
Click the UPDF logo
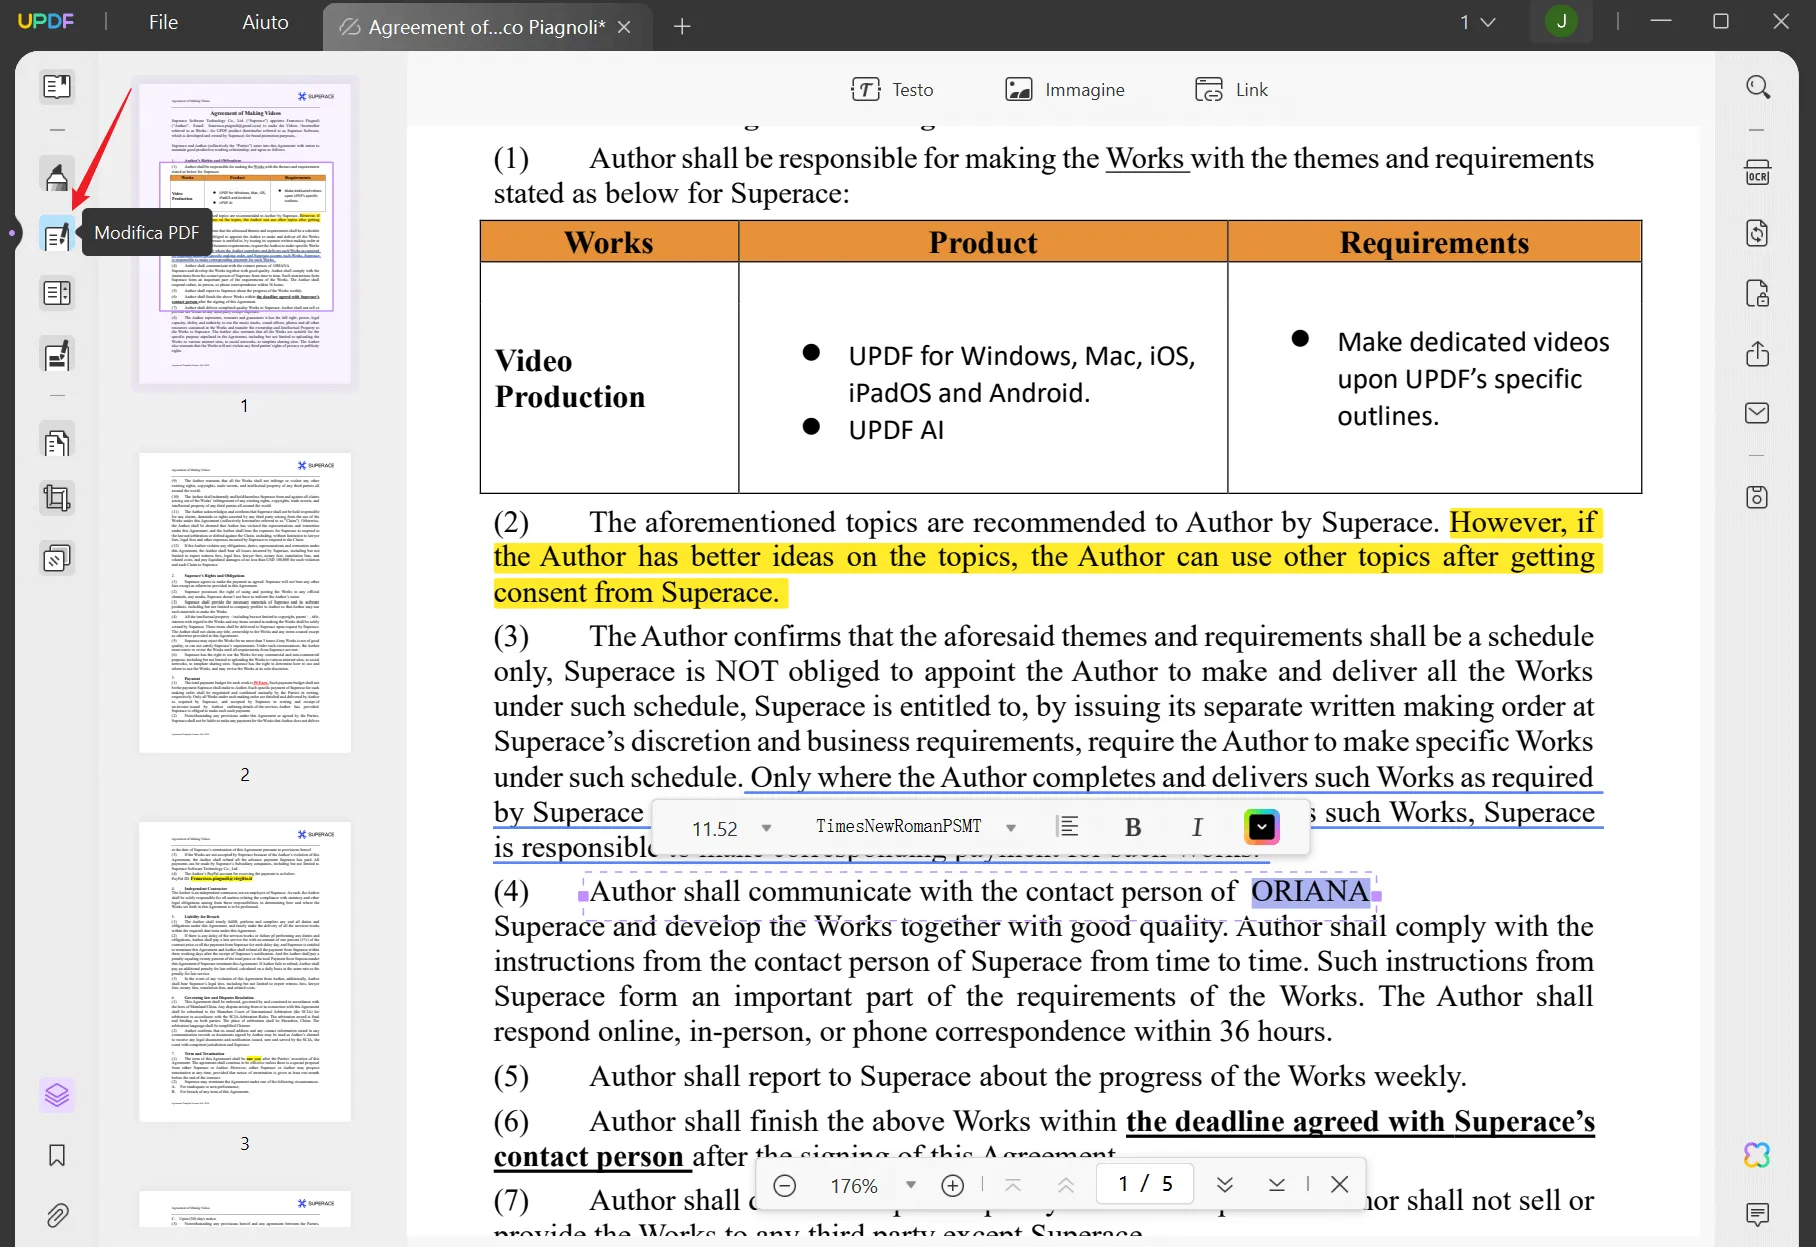(46, 21)
